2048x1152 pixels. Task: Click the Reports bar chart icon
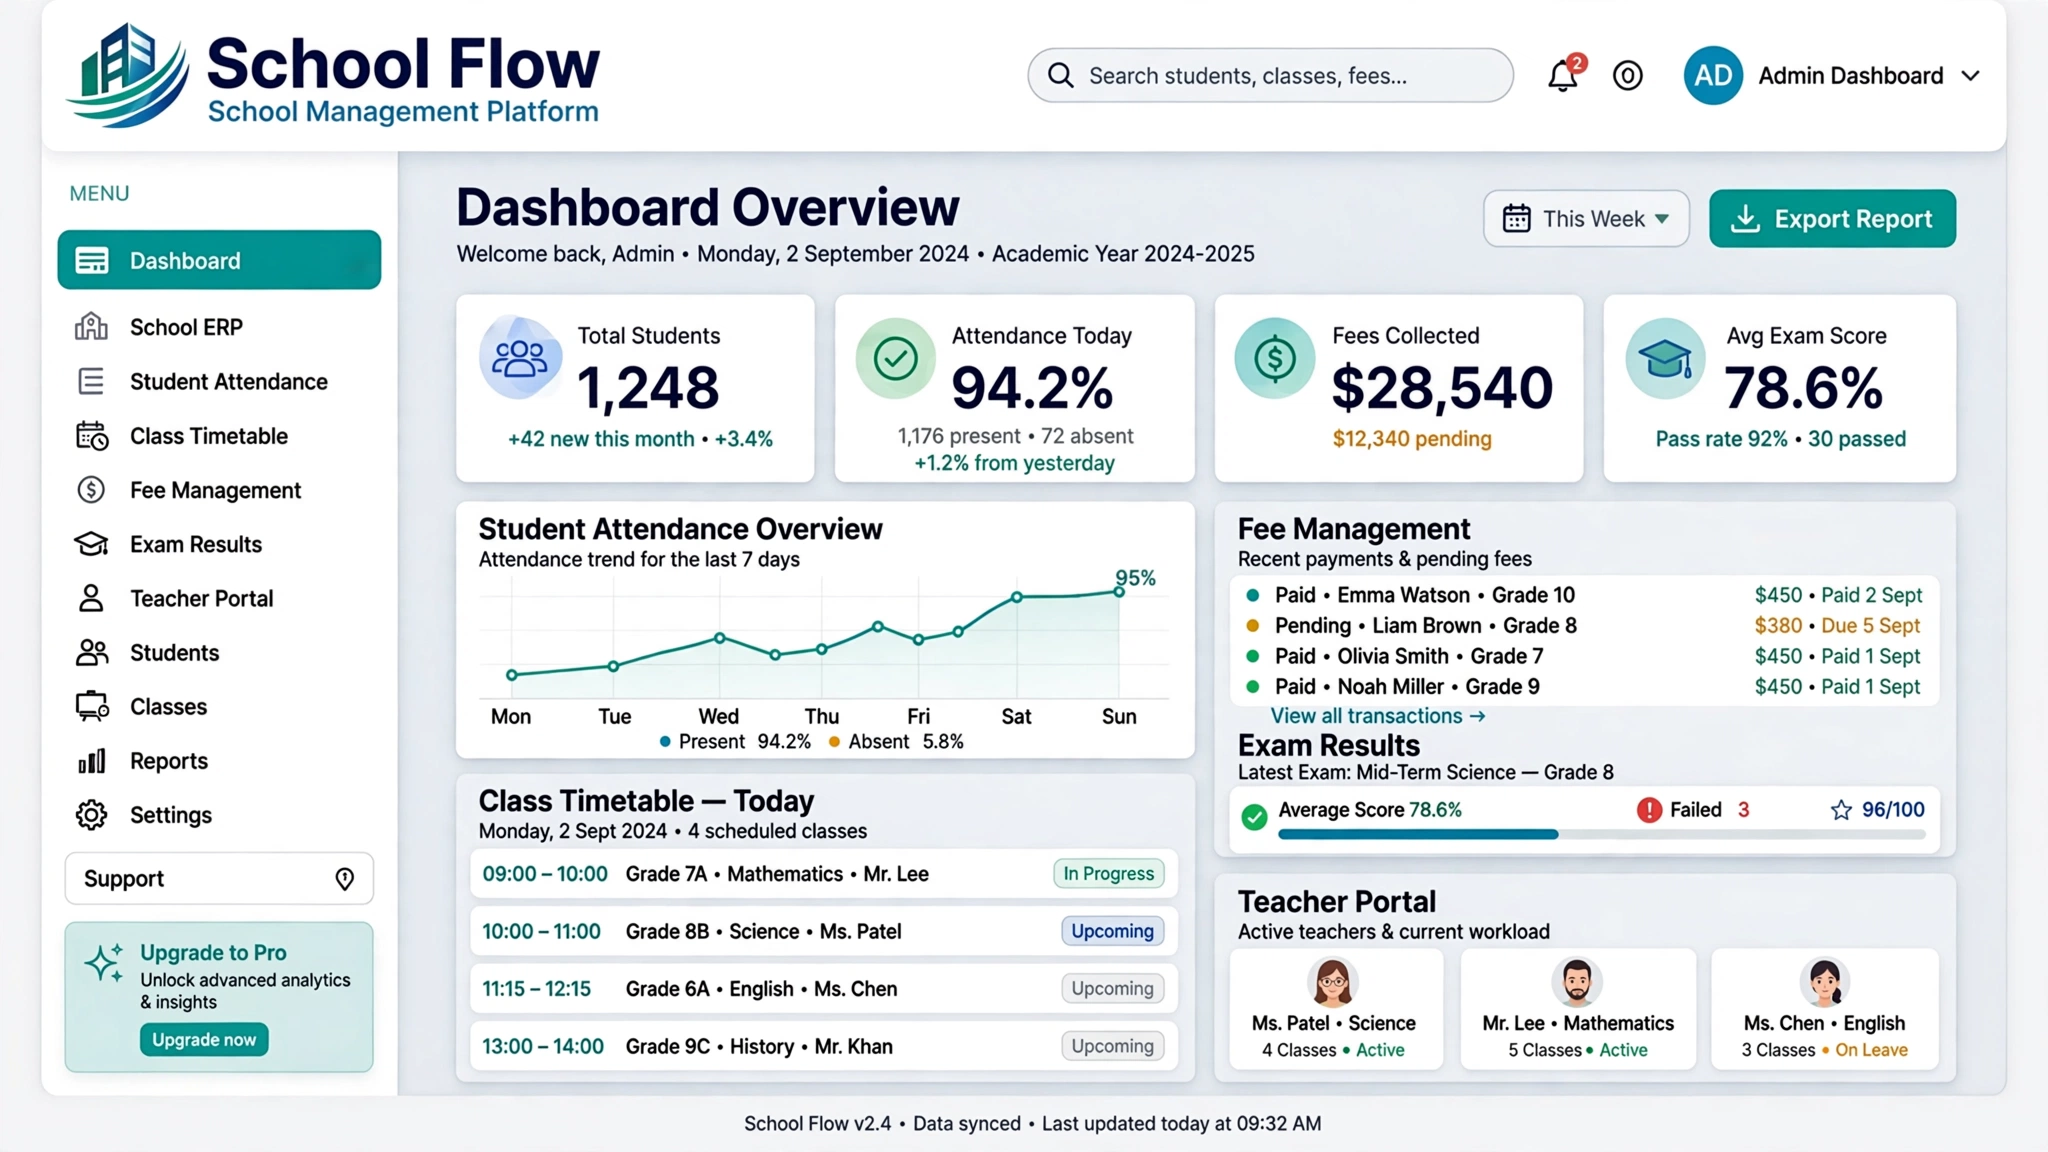(91, 761)
